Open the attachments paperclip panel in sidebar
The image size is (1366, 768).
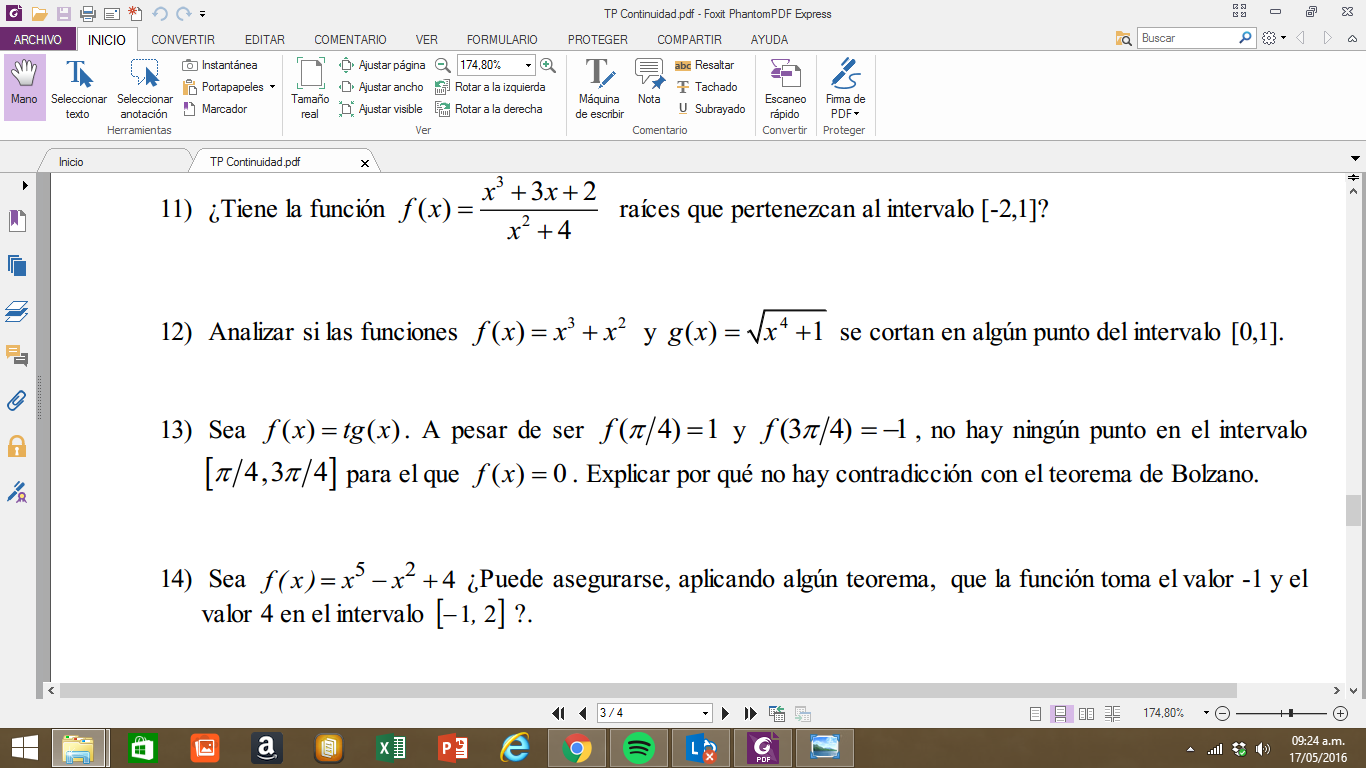click(x=17, y=400)
